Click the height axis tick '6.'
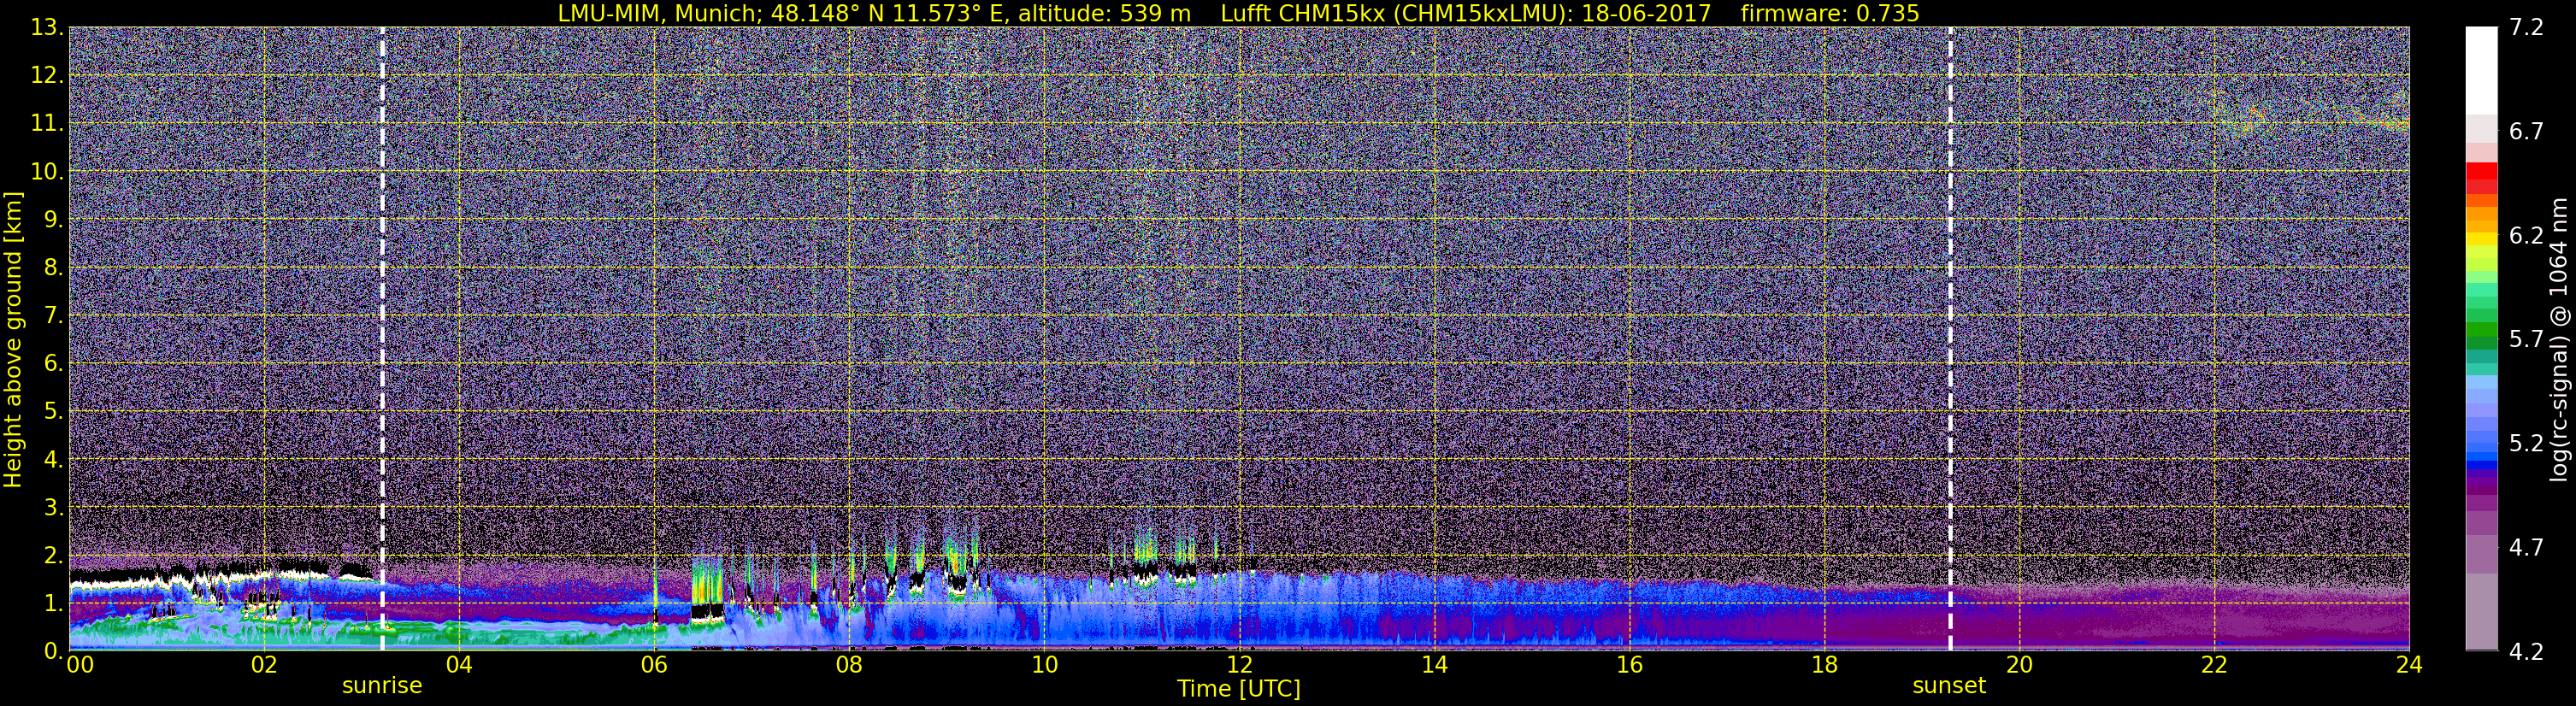Viewport: 2576px width, 706px height. [x=53, y=364]
